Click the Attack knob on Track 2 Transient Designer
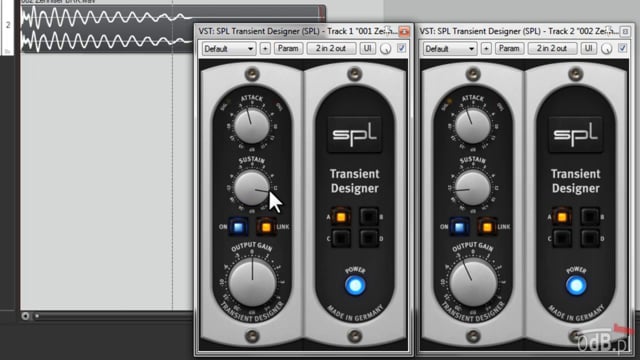 tap(473, 125)
